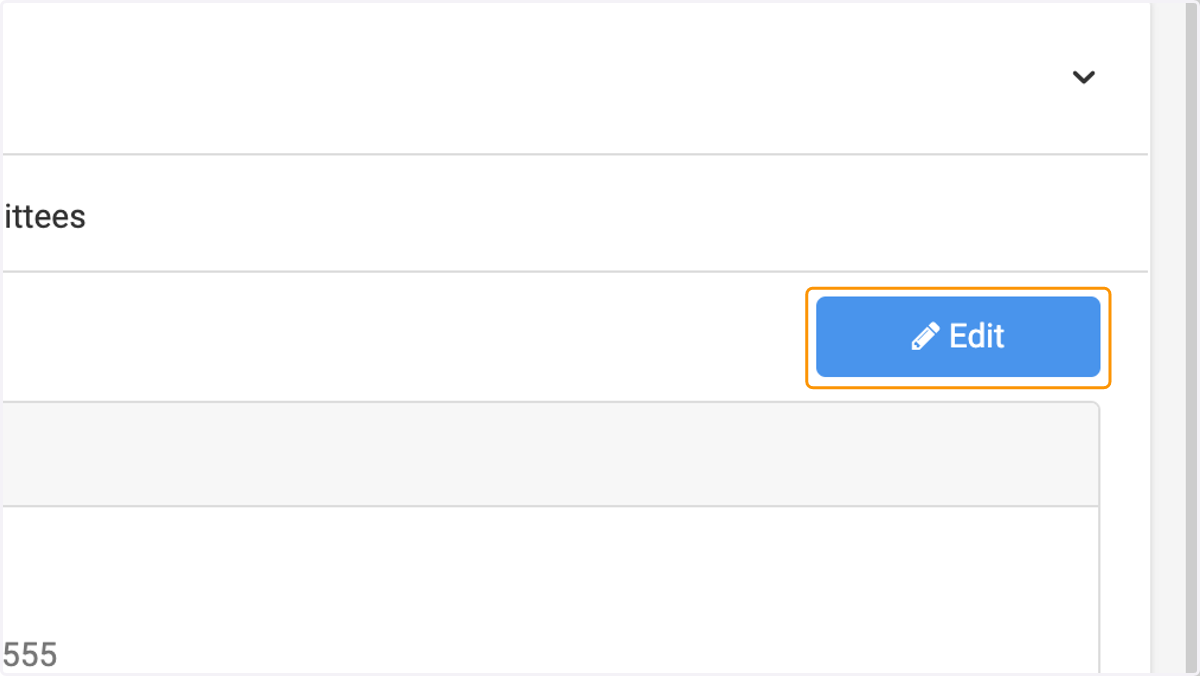1200x676 pixels.
Task: Click the top row left of the chevron
Action: [530, 77]
